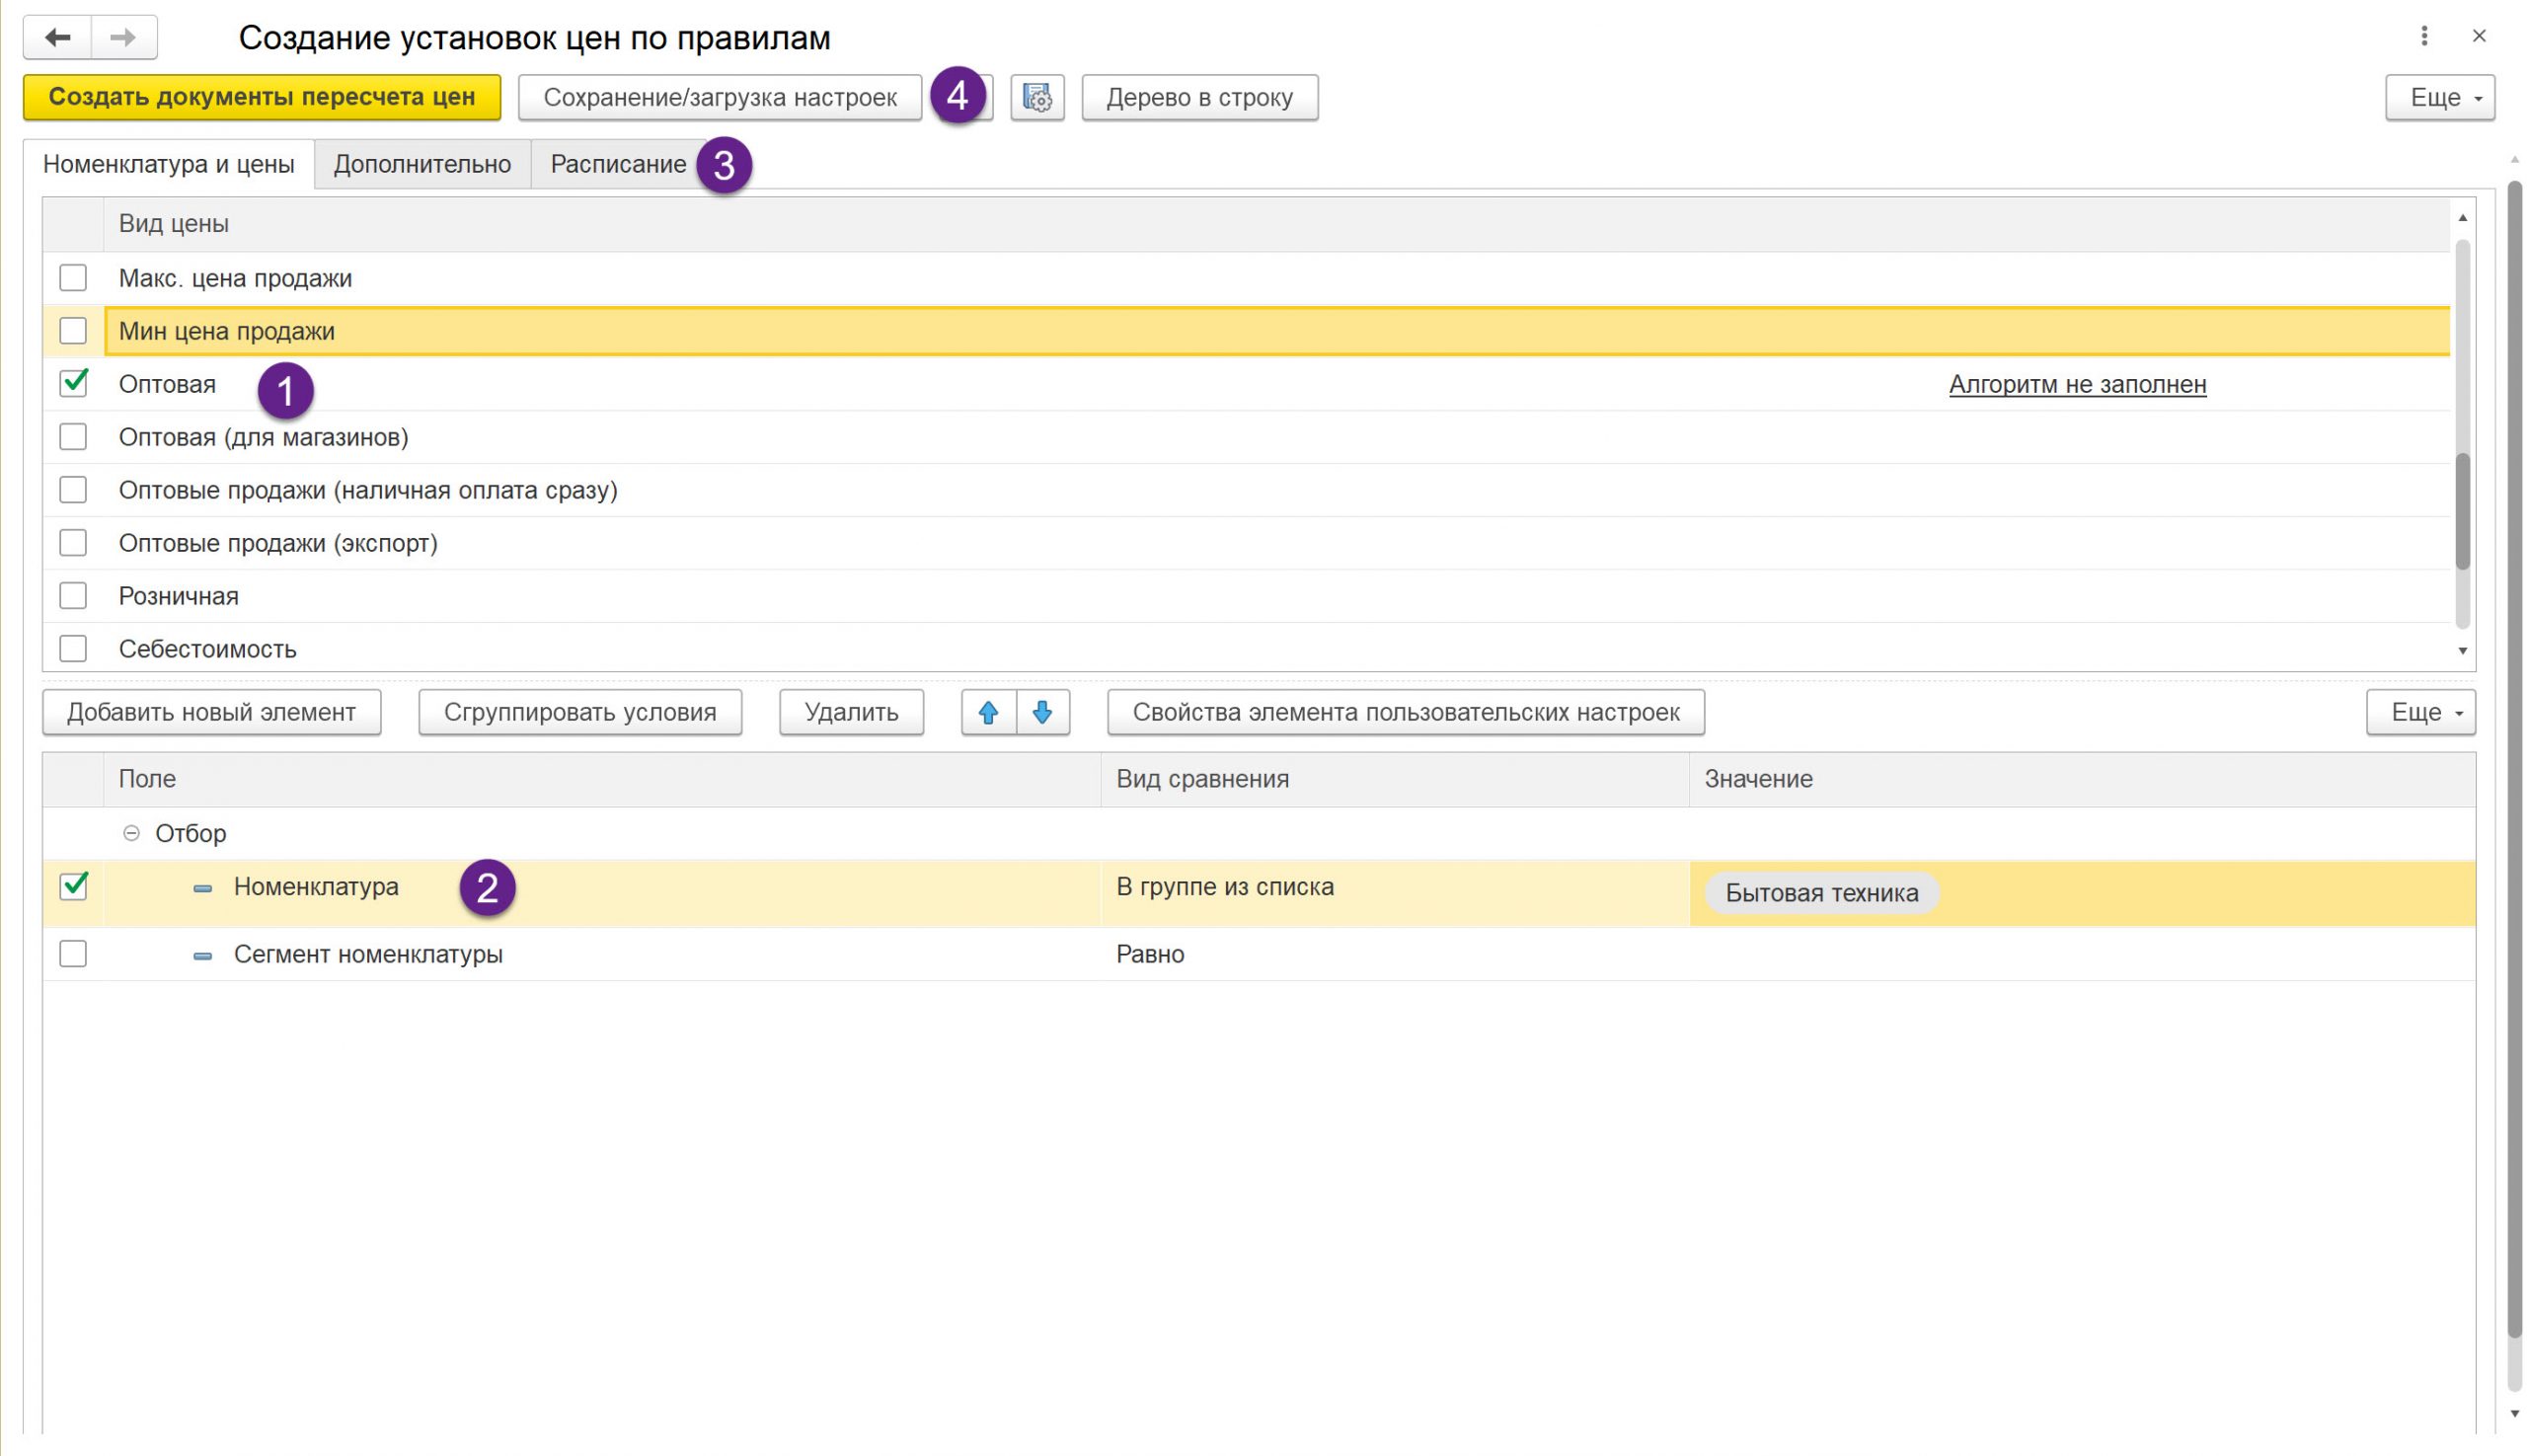Move the condition up with blue arrow

pos(988,712)
